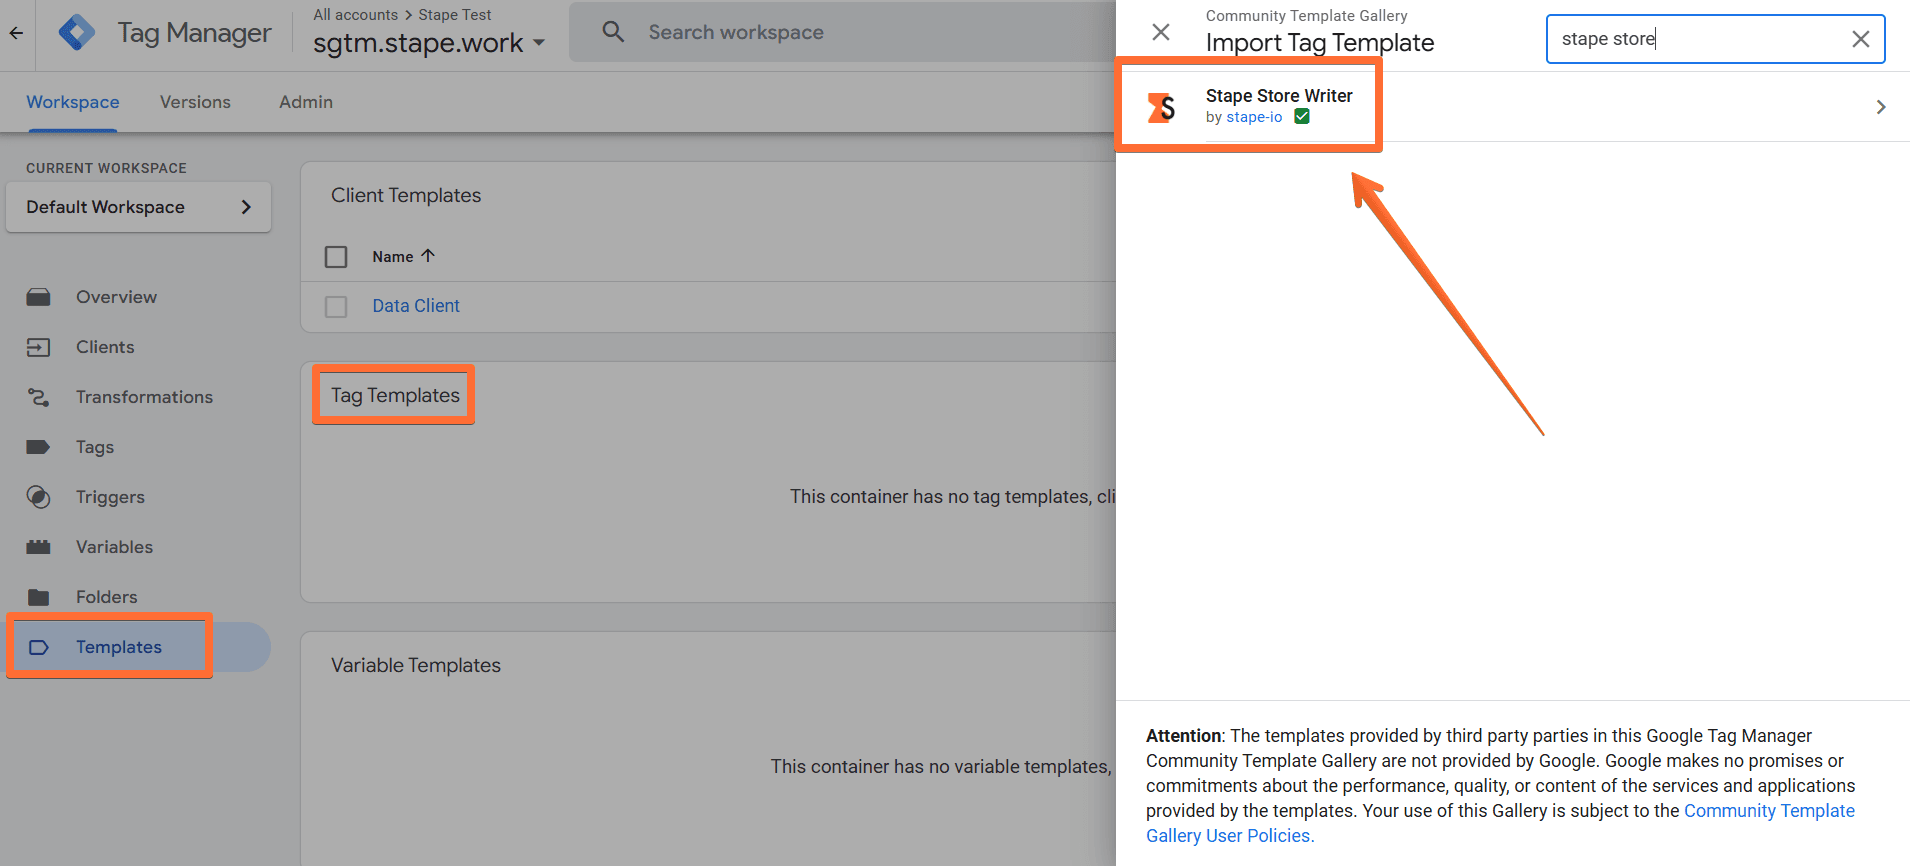
Task: Go to Variables in the sidebar
Action: [x=114, y=547]
